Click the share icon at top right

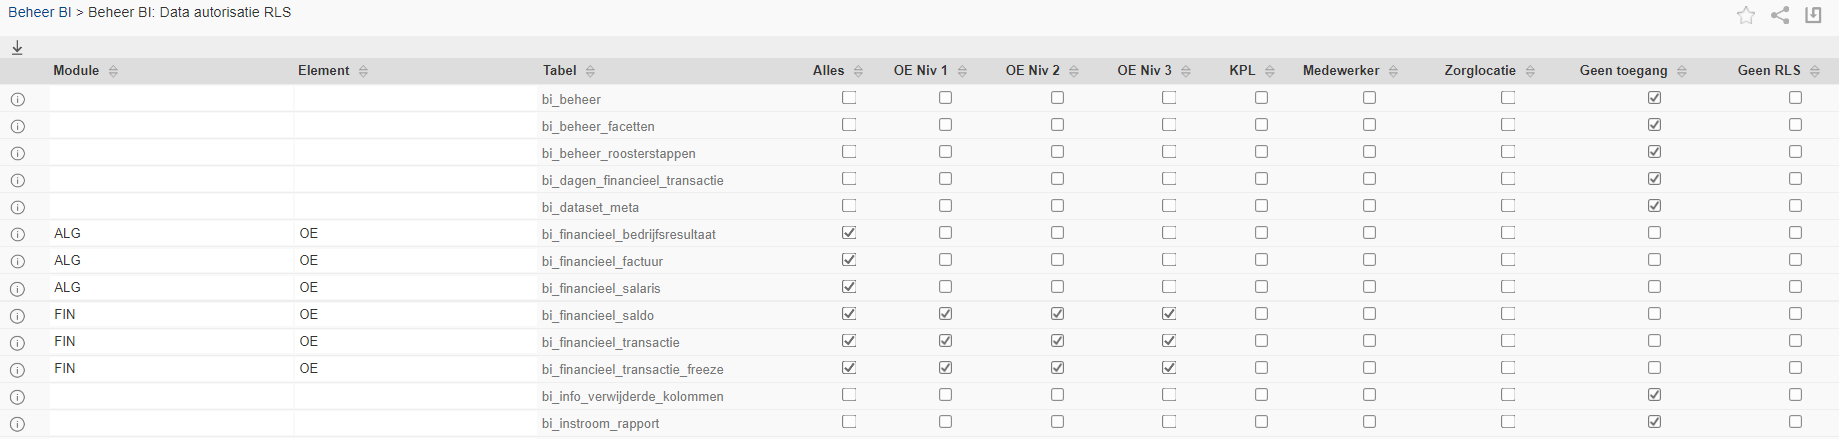tap(1780, 15)
